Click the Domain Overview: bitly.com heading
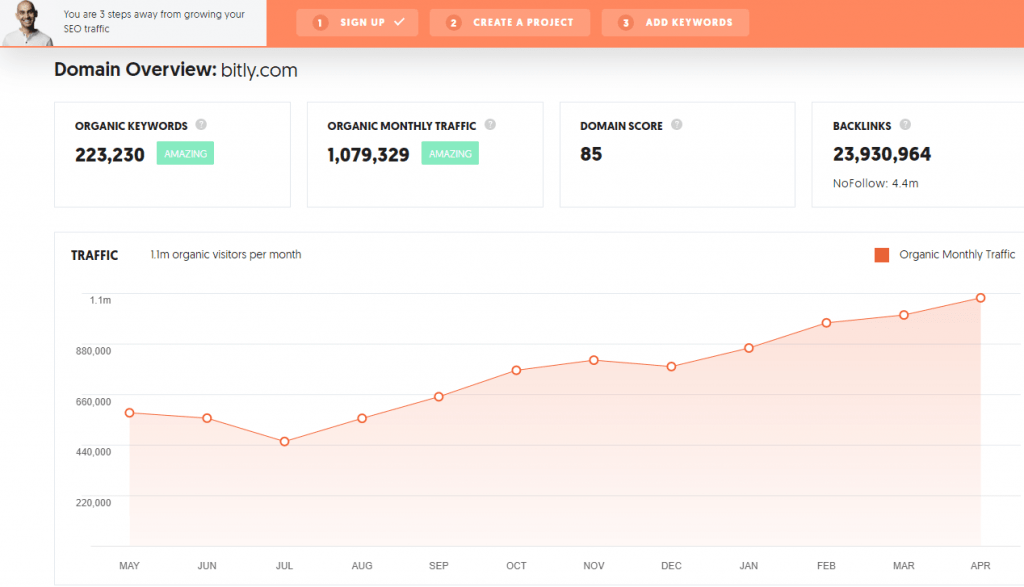 (176, 70)
